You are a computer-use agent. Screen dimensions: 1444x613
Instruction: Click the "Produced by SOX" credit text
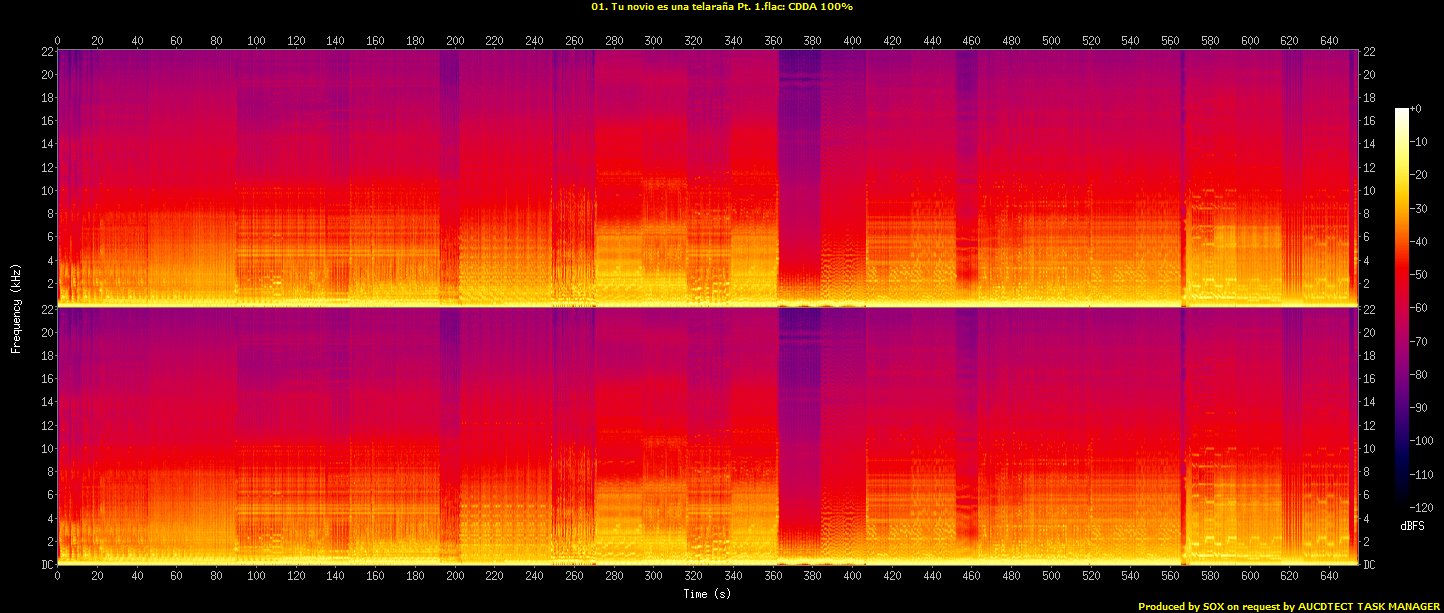(x=1289, y=606)
